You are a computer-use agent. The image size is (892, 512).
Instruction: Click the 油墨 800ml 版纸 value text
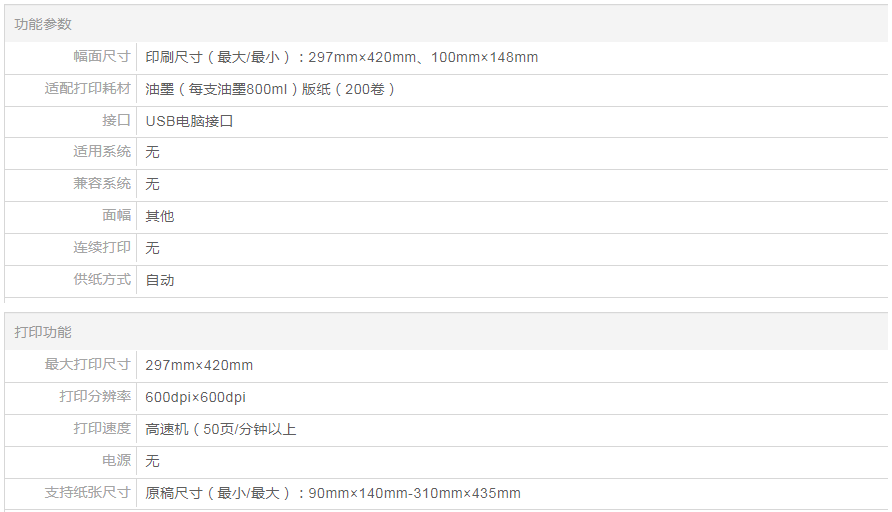pyautogui.click(x=271, y=89)
